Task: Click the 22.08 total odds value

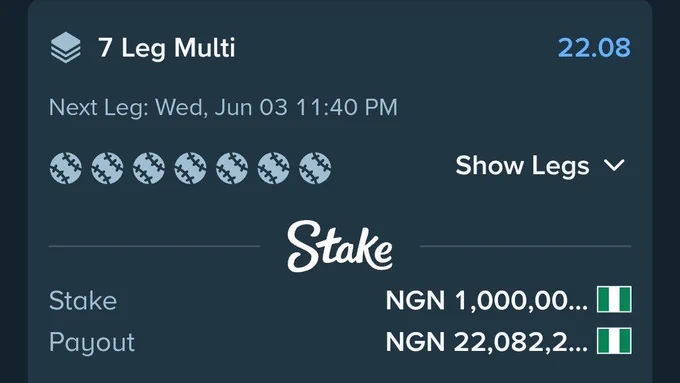Action: (594, 48)
